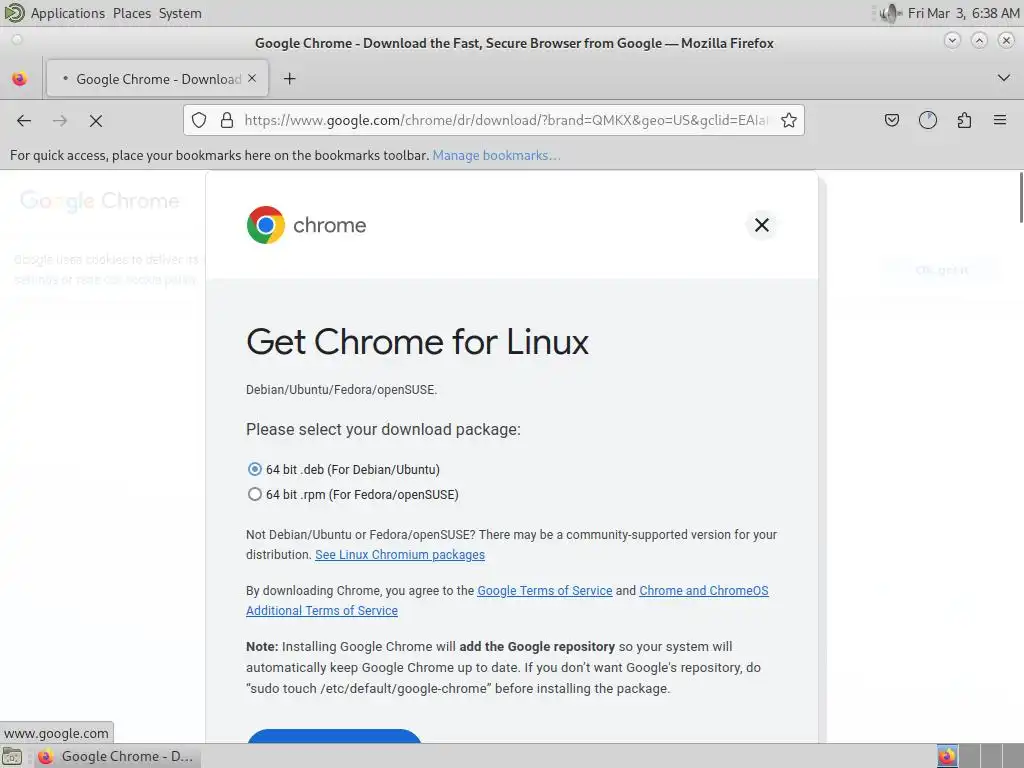Open Manage bookmarks link

pyautogui.click(x=496, y=155)
